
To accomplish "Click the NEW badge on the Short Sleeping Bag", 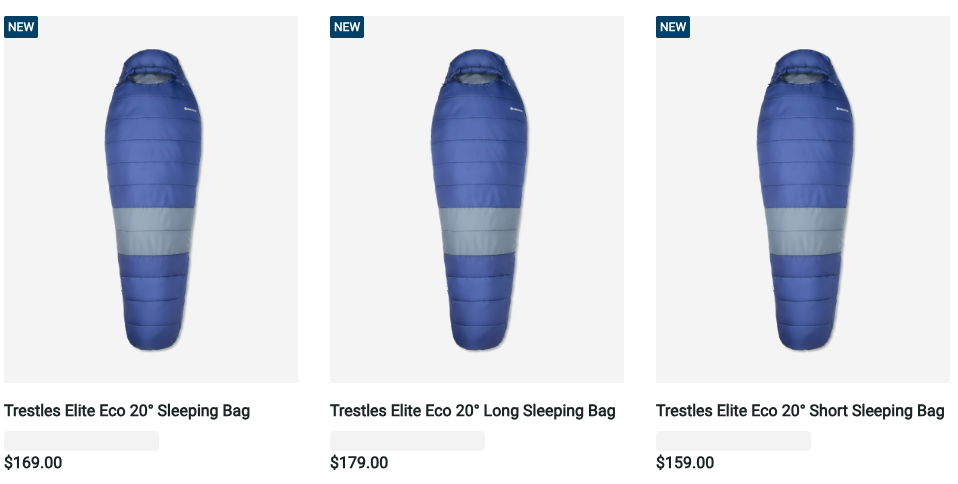I will [x=673, y=27].
